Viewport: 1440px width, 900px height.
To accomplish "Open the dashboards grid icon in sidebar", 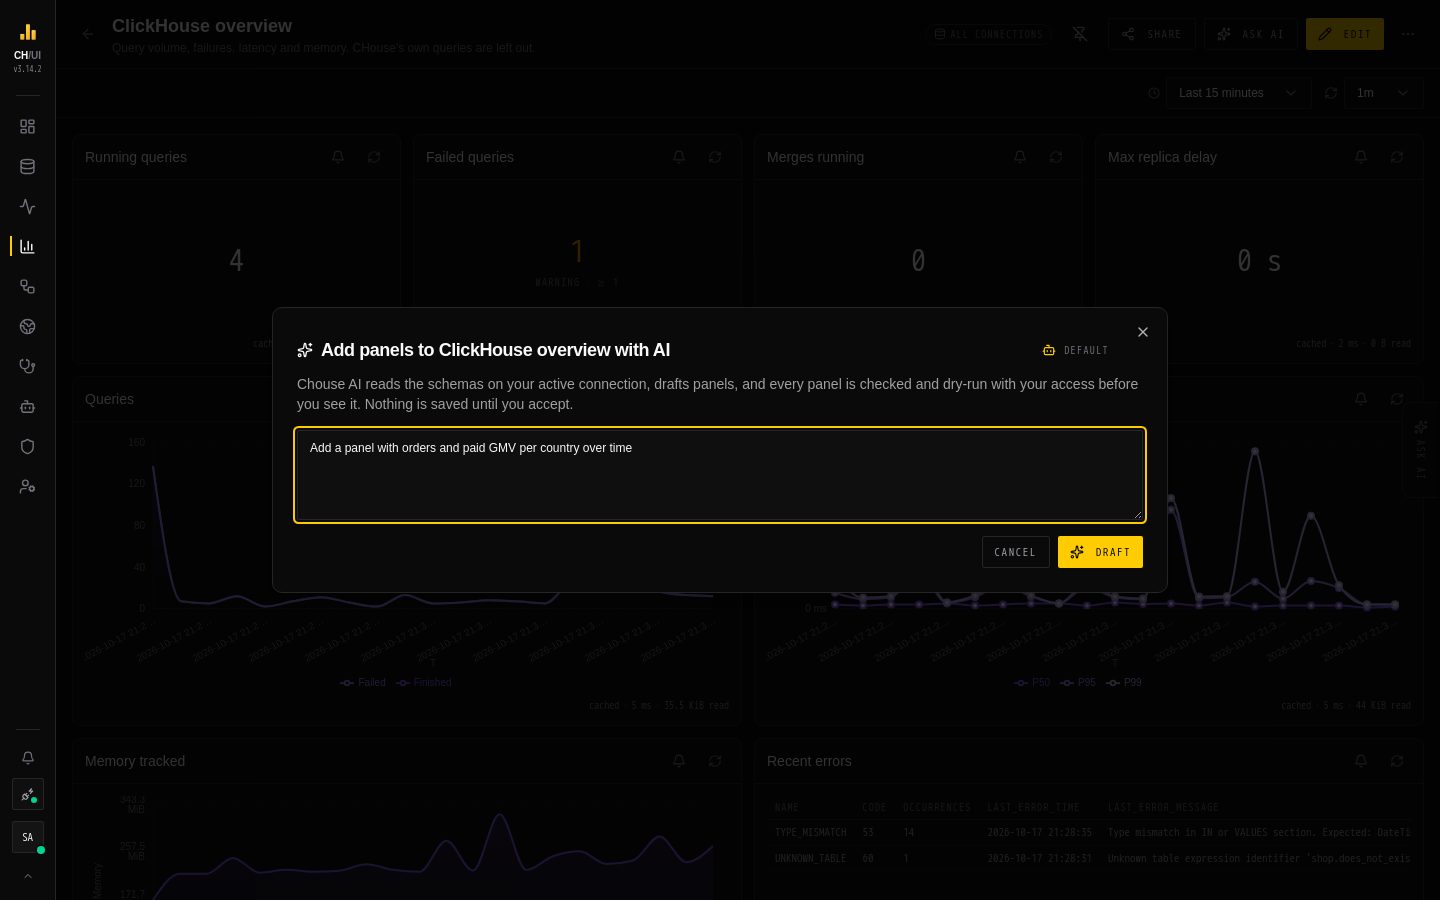I will [27, 127].
